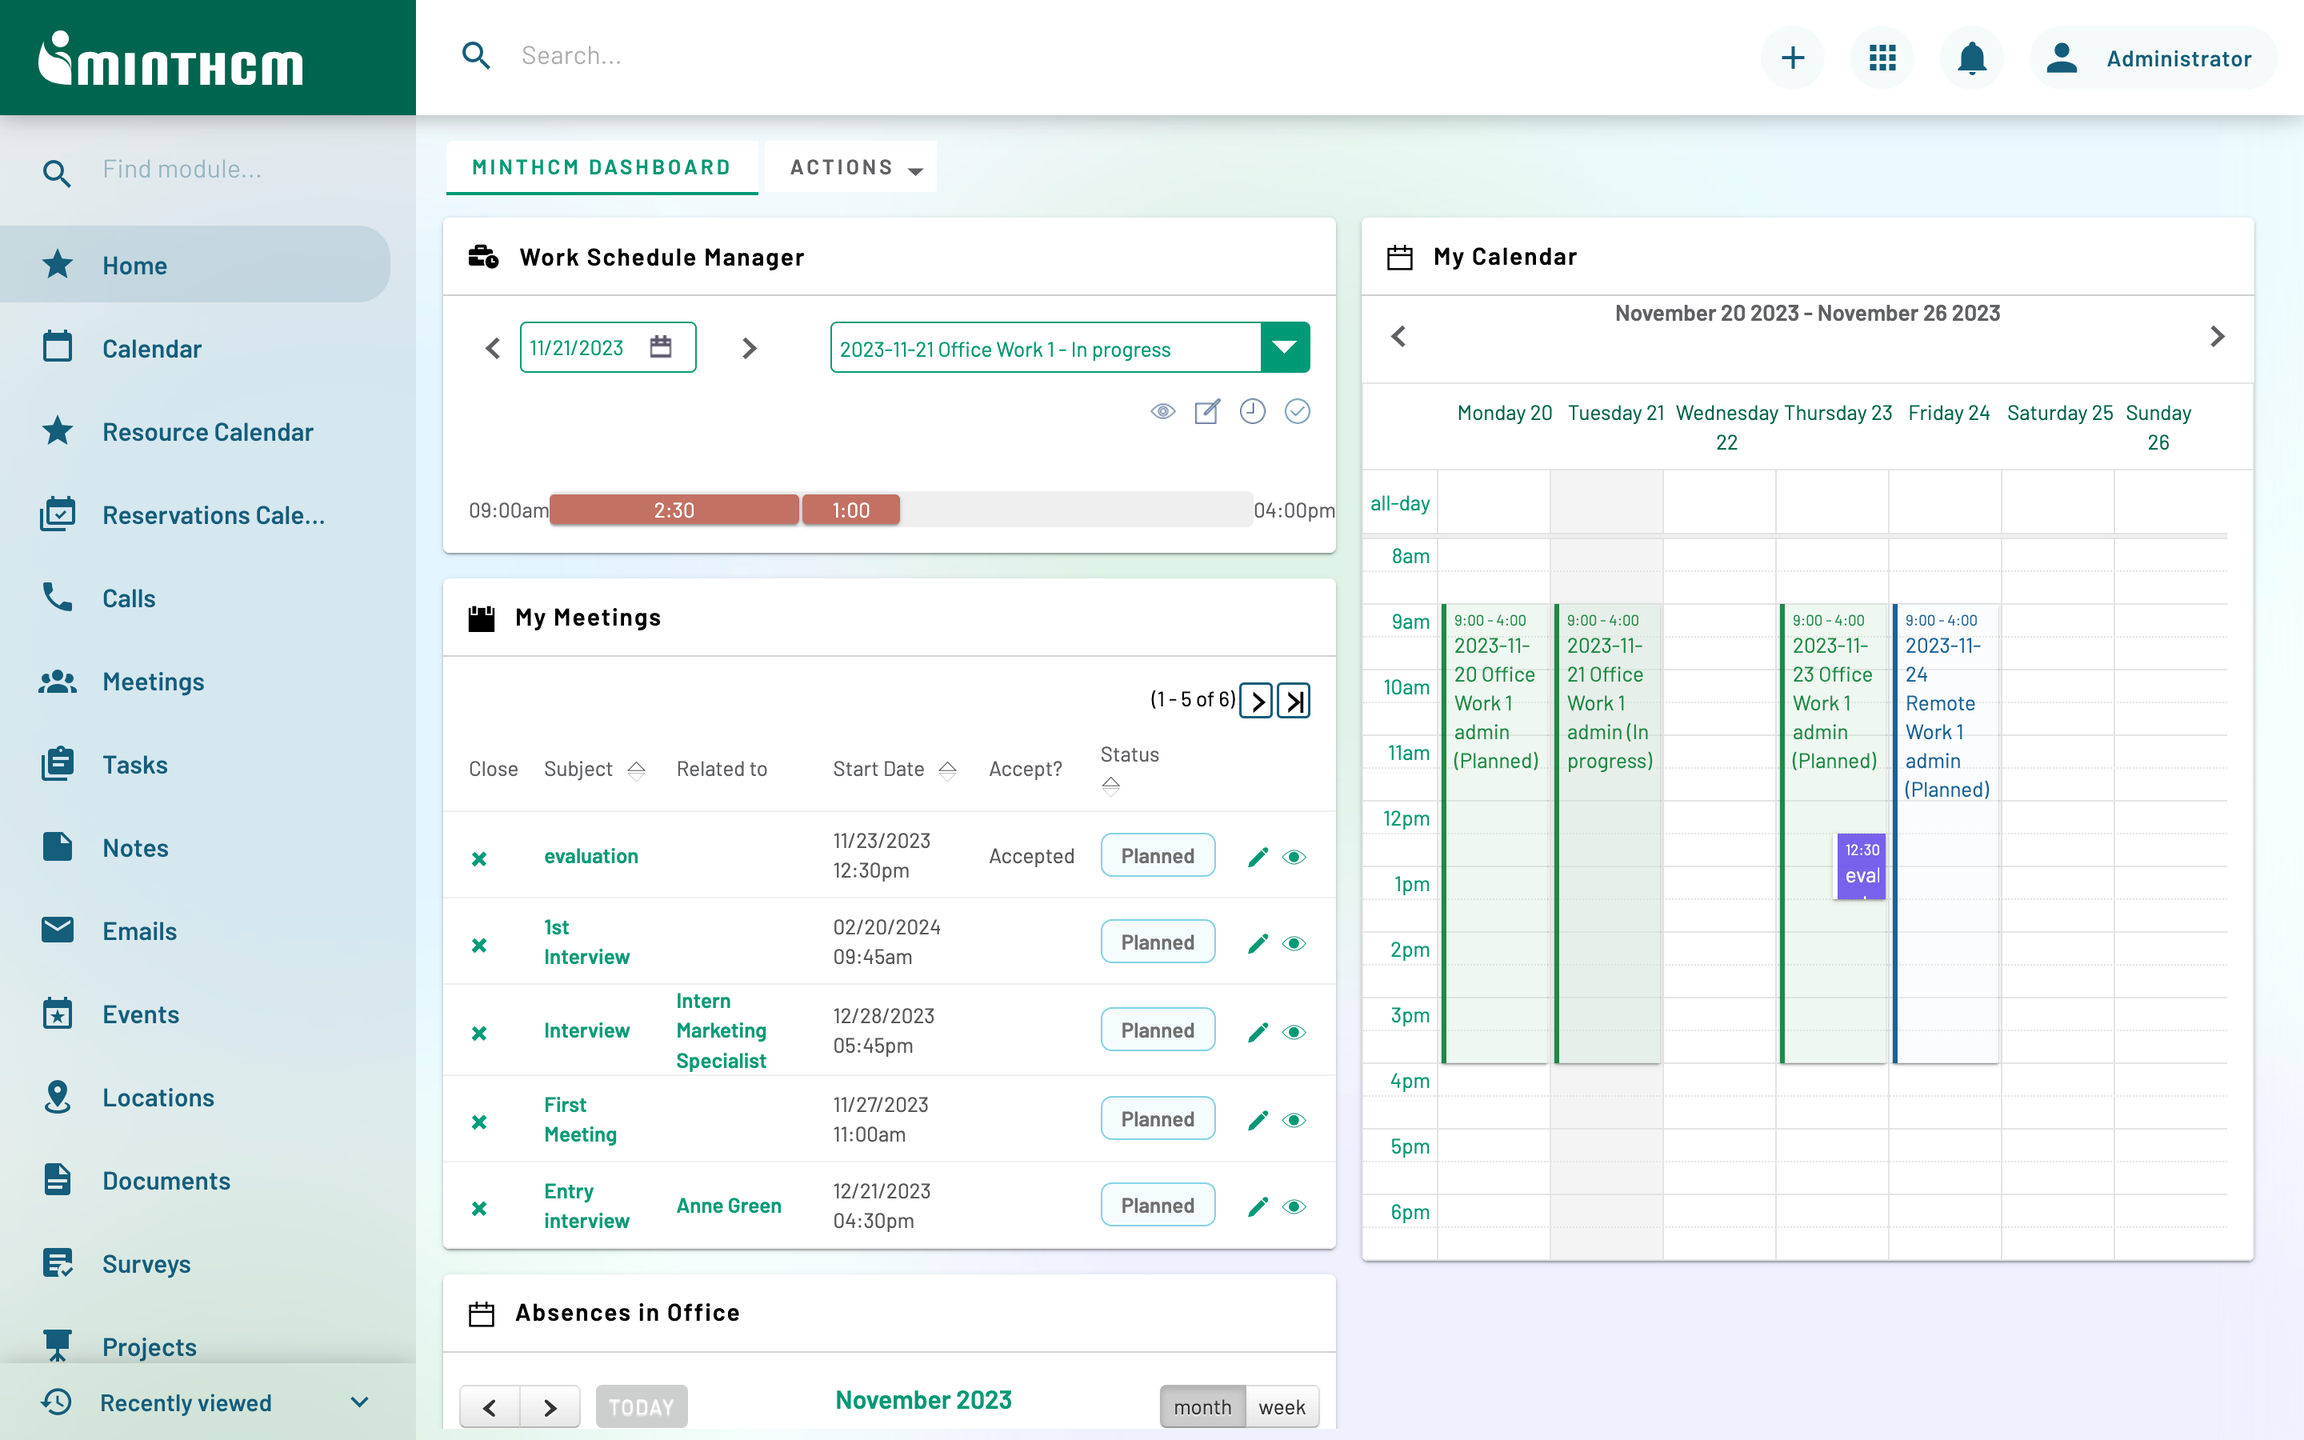Click the clock icon in Work Schedule Manager
The image size is (2304, 1440).
[x=1252, y=411]
